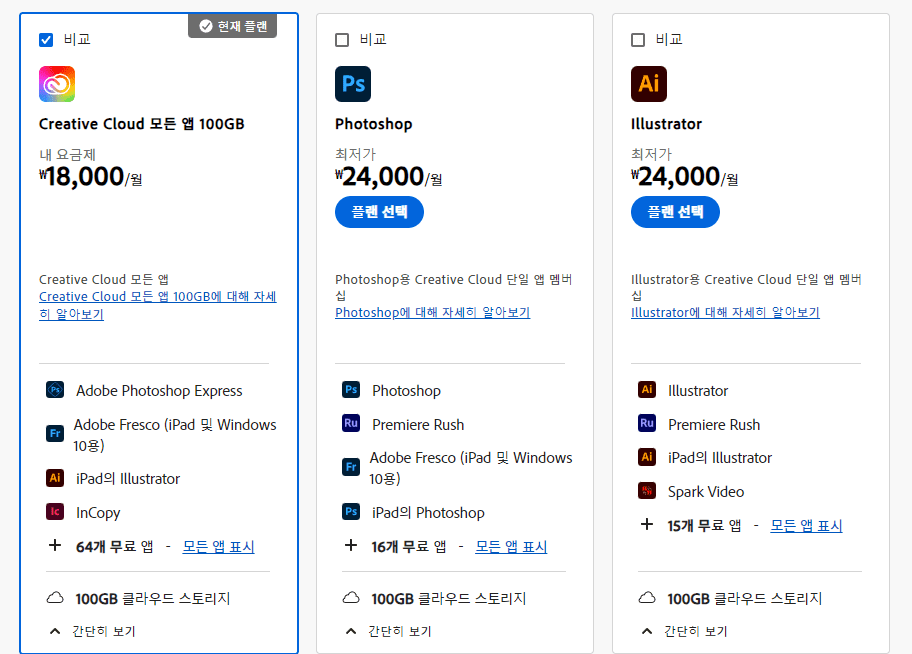
Task: Select the Adobe Fresco icon in Photoshop plan
Action: tap(351, 467)
